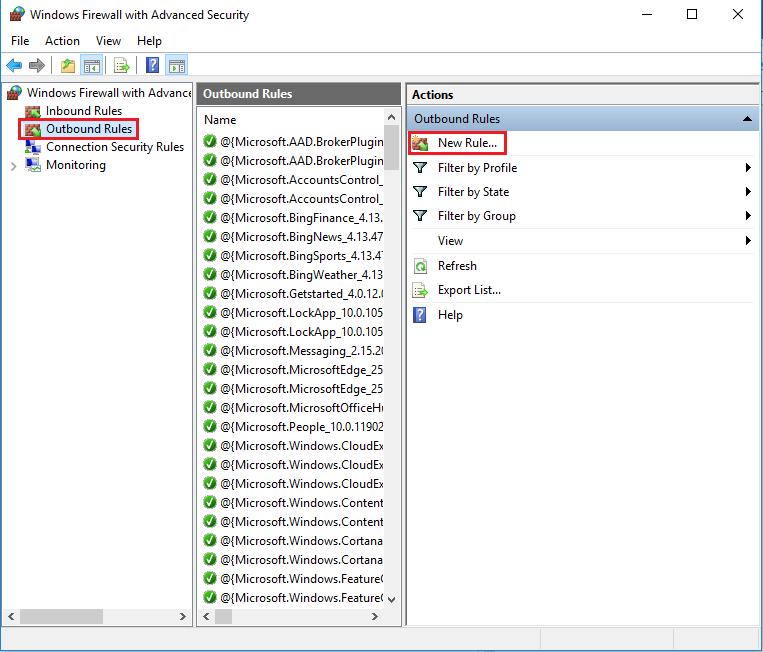Viewport: 763px width, 652px height.
Task: Click the New Rule icon in Actions pane
Action: pos(420,143)
